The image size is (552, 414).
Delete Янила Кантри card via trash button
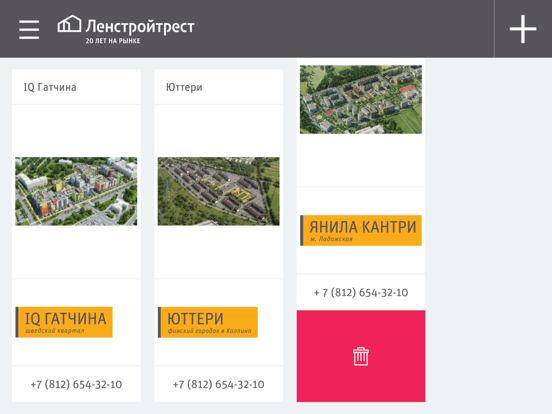click(361, 356)
